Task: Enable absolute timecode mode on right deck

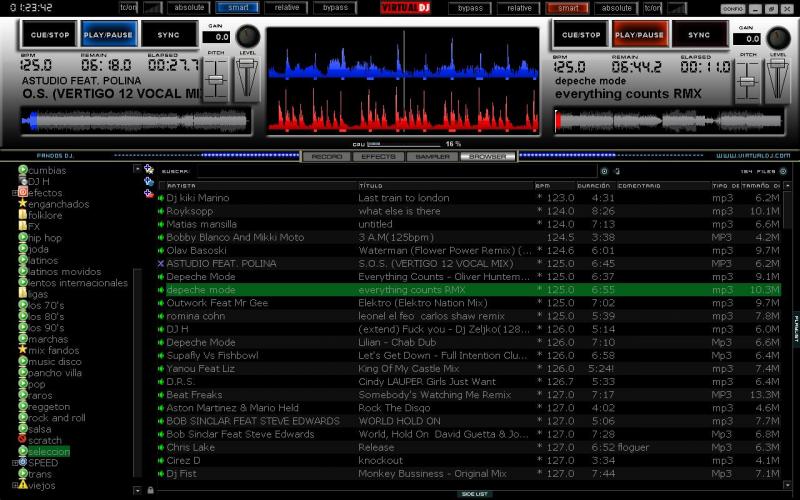Action: [616, 8]
